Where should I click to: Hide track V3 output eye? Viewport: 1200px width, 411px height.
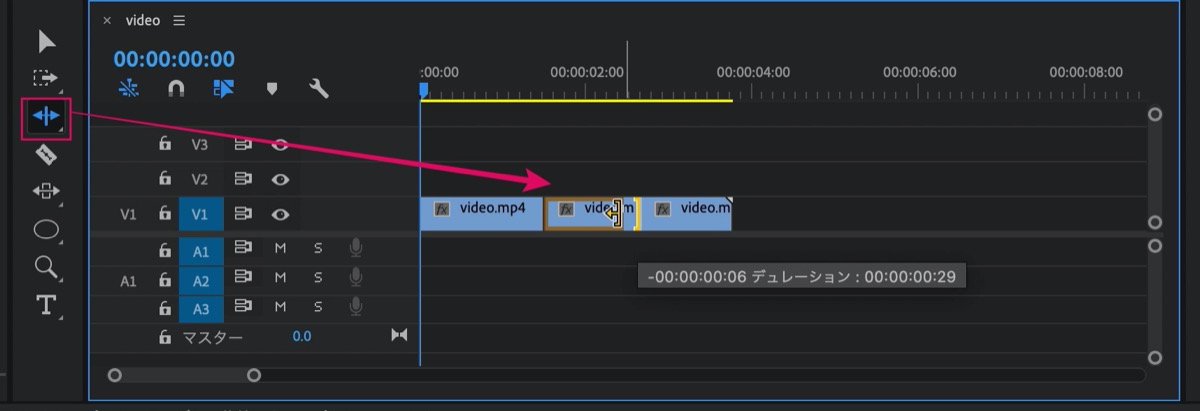click(x=281, y=144)
